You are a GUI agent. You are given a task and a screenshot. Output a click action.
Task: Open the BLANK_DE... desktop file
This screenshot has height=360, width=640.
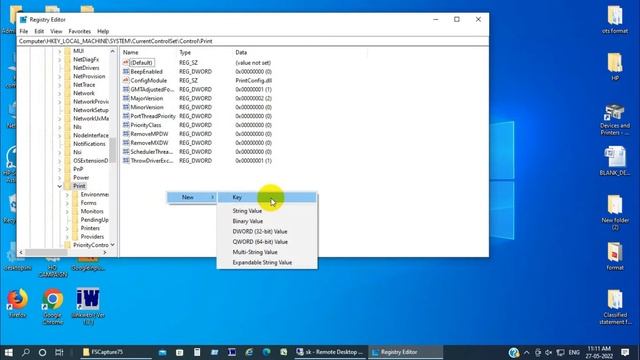(x=615, y=161)
